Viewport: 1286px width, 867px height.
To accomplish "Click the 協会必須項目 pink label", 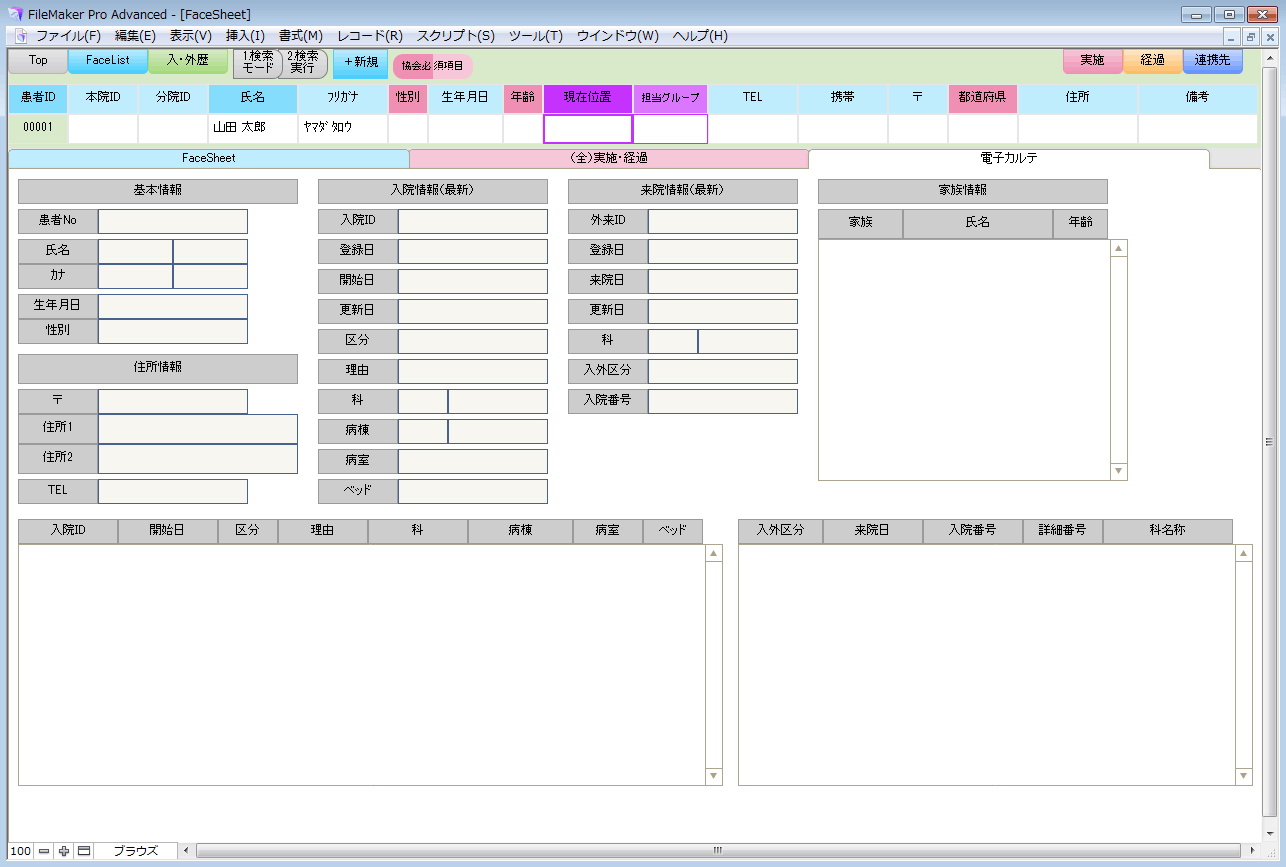I will point(433,66).
